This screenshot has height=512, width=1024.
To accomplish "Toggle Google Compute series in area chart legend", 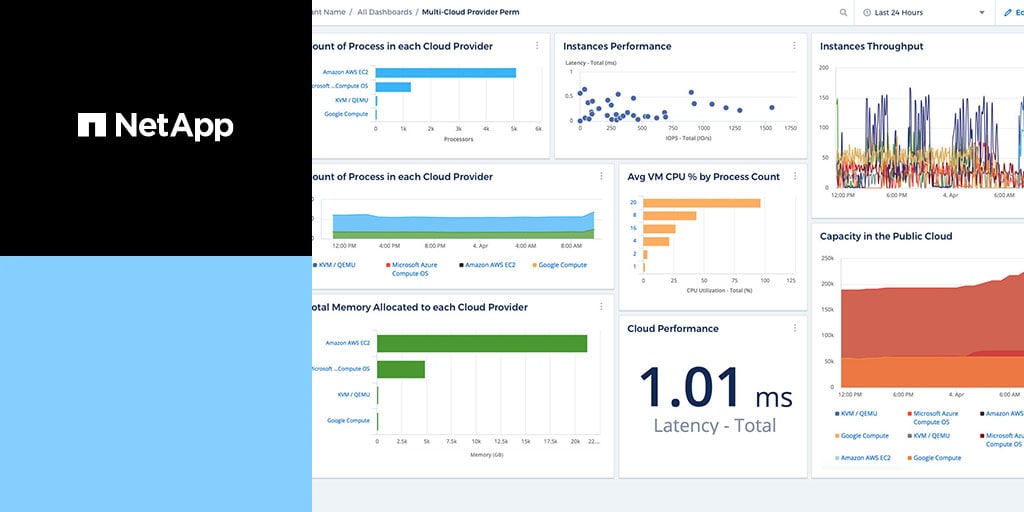I will 562,265.
